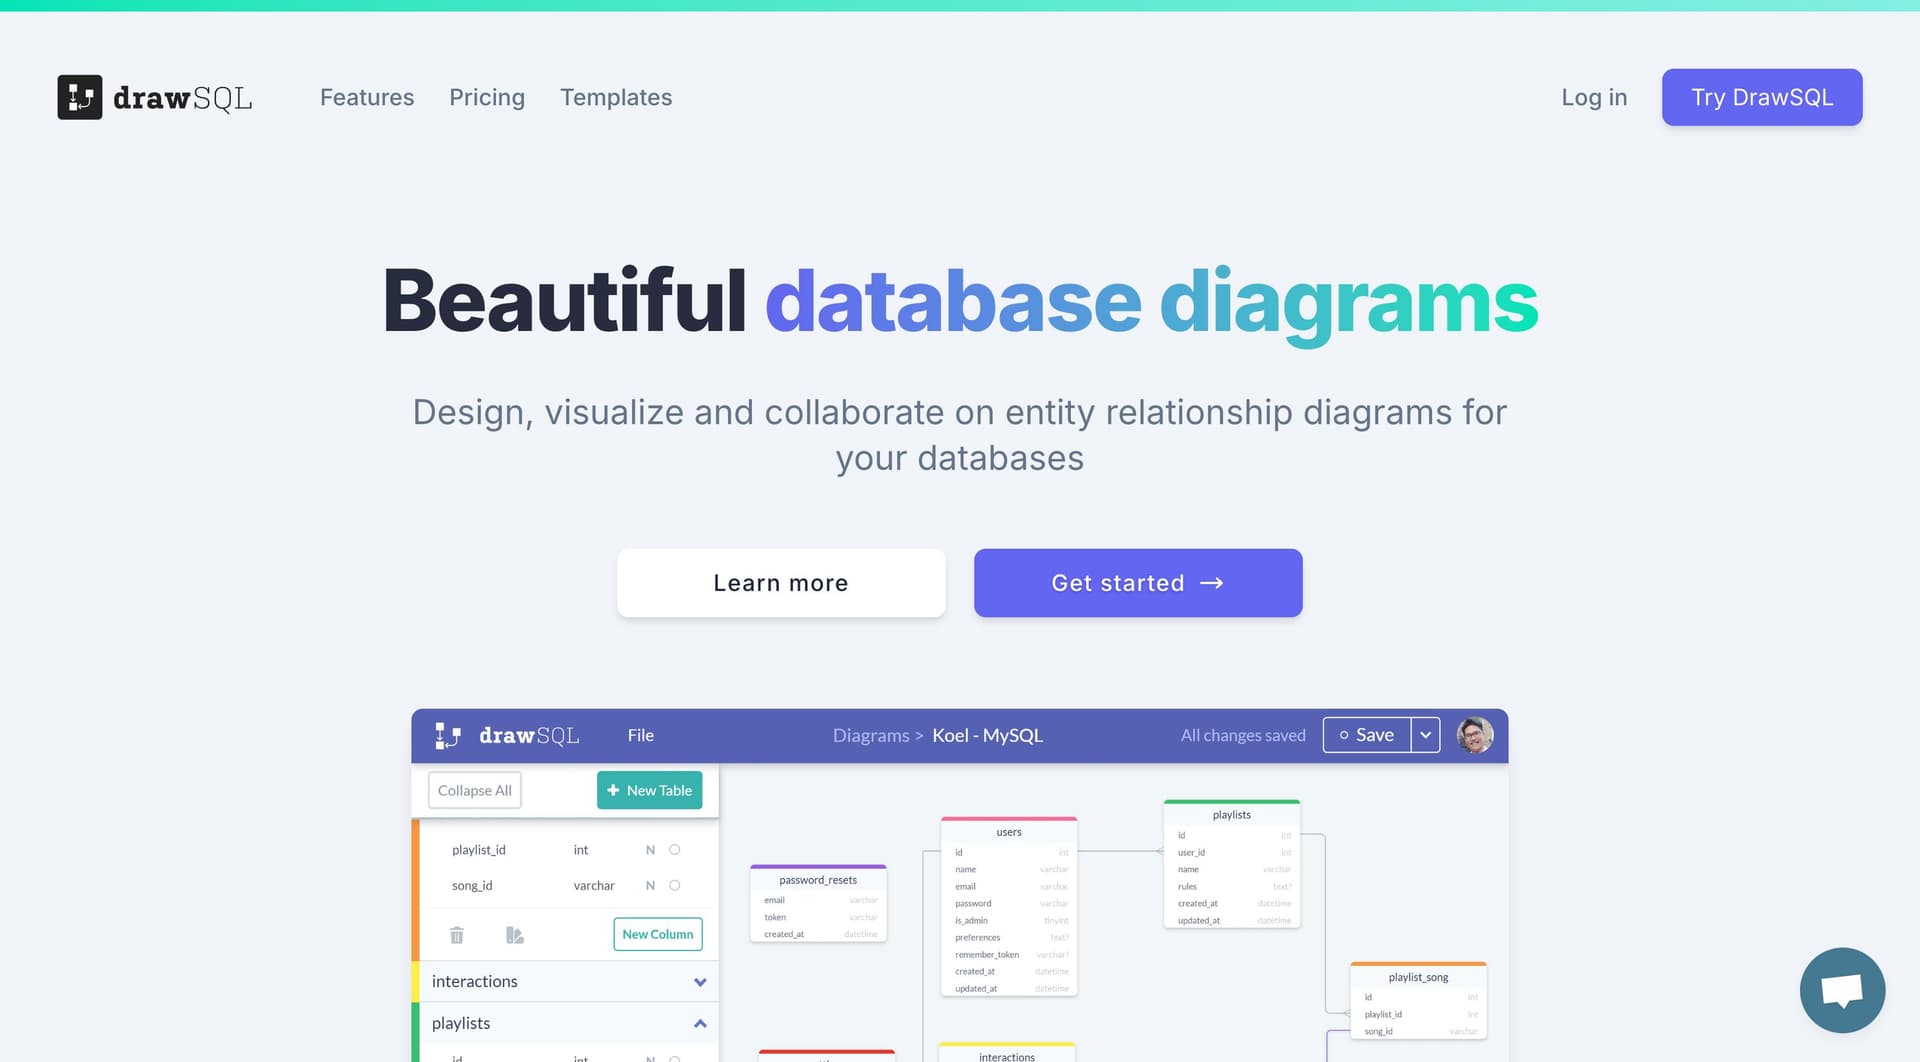Click the Log in link
This screenshot has height=1062, width=1920.
(x=1594, y=97)
